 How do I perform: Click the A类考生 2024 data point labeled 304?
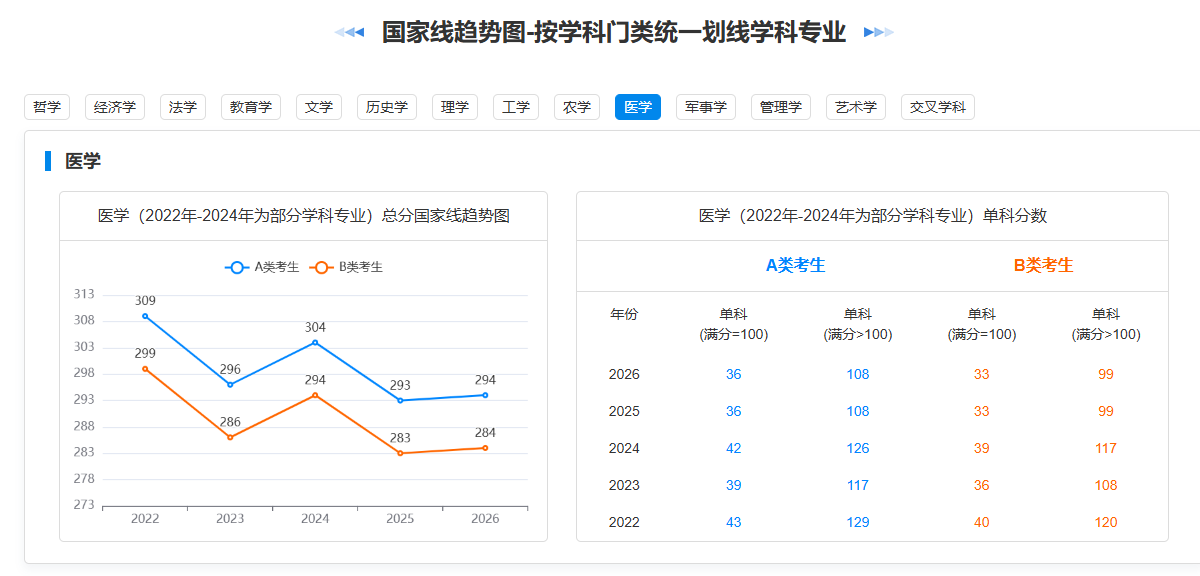315,342
